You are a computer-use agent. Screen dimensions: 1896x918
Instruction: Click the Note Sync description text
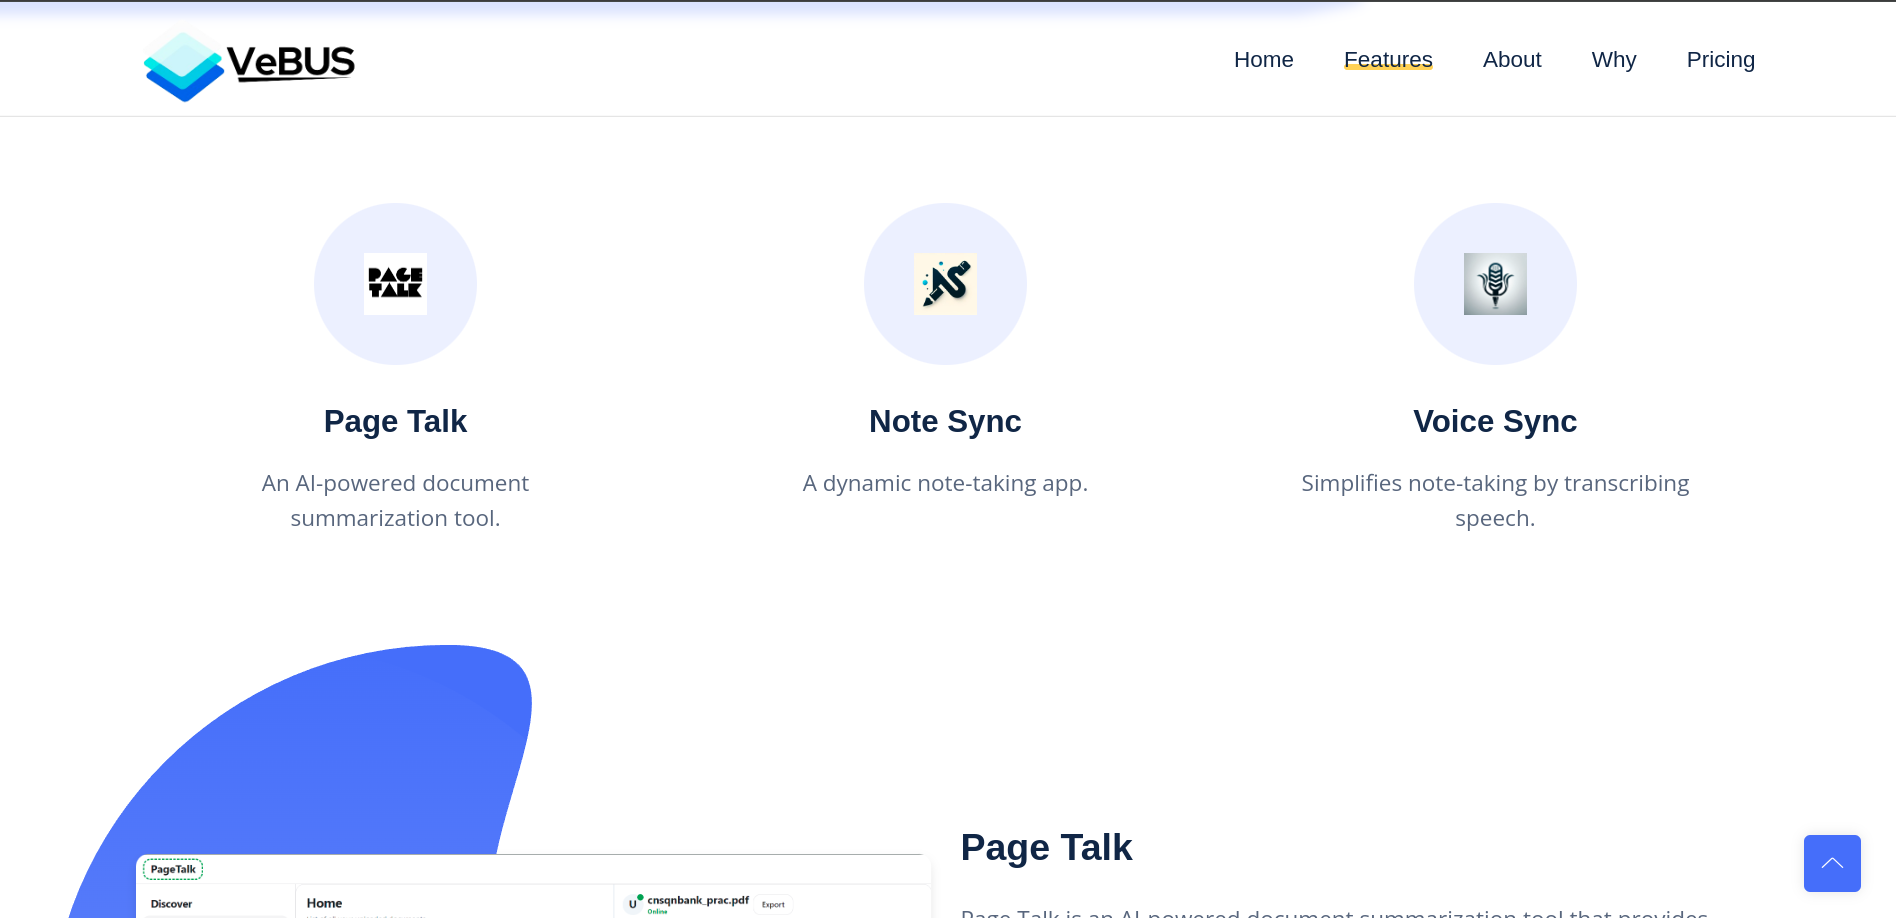[x=945, y=484]
